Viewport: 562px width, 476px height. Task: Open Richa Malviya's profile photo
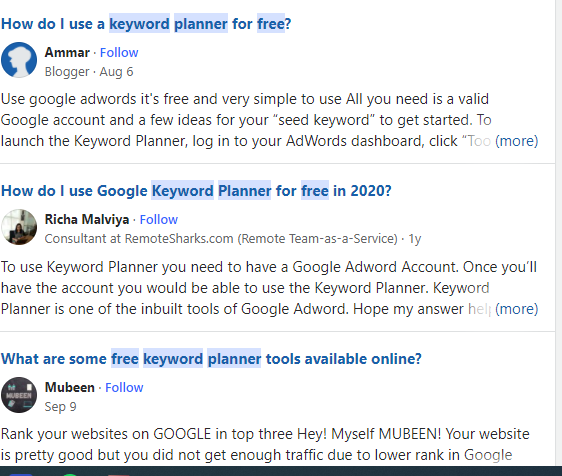click(19, 227)
